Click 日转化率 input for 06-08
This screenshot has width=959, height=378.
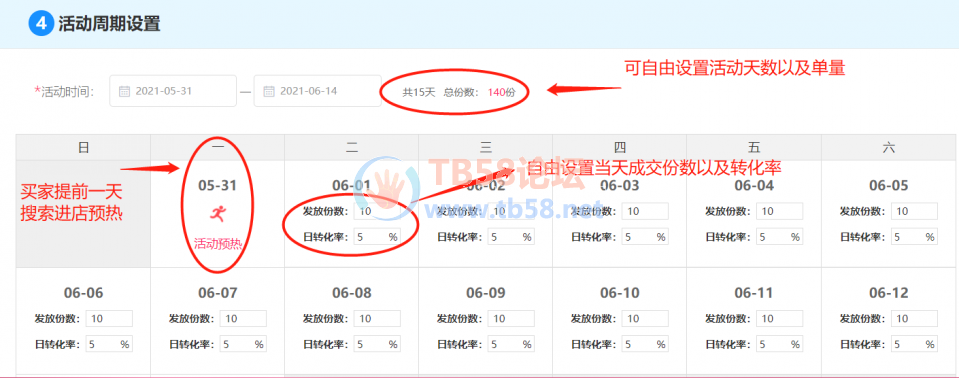pos(377,344)
